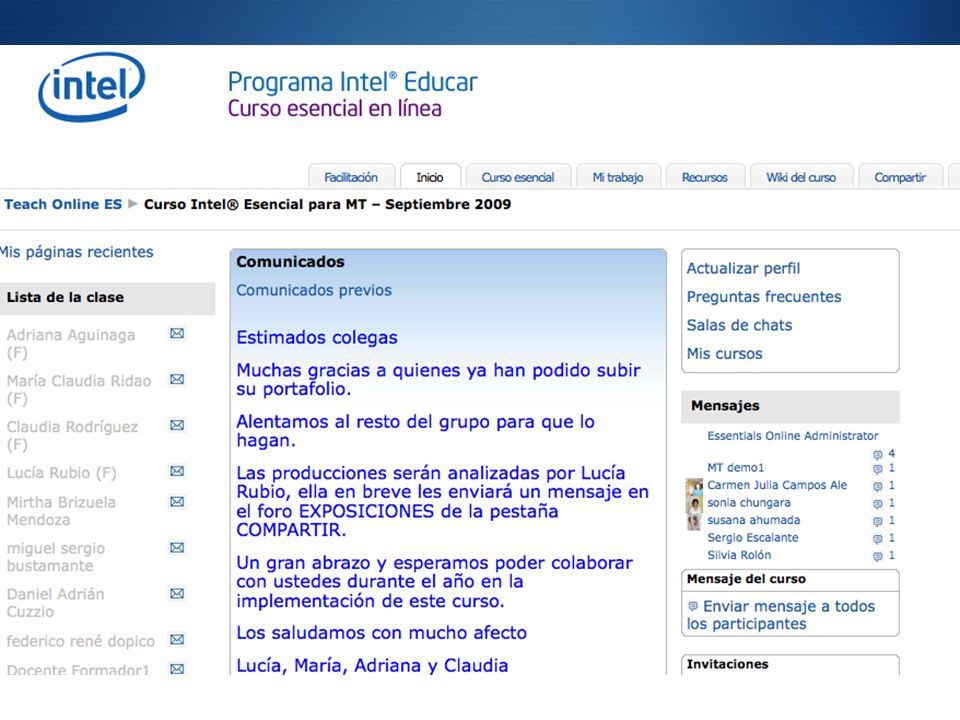Open message bubble for Silvia Rolón
960x720 pixels.
pos(877,556)
